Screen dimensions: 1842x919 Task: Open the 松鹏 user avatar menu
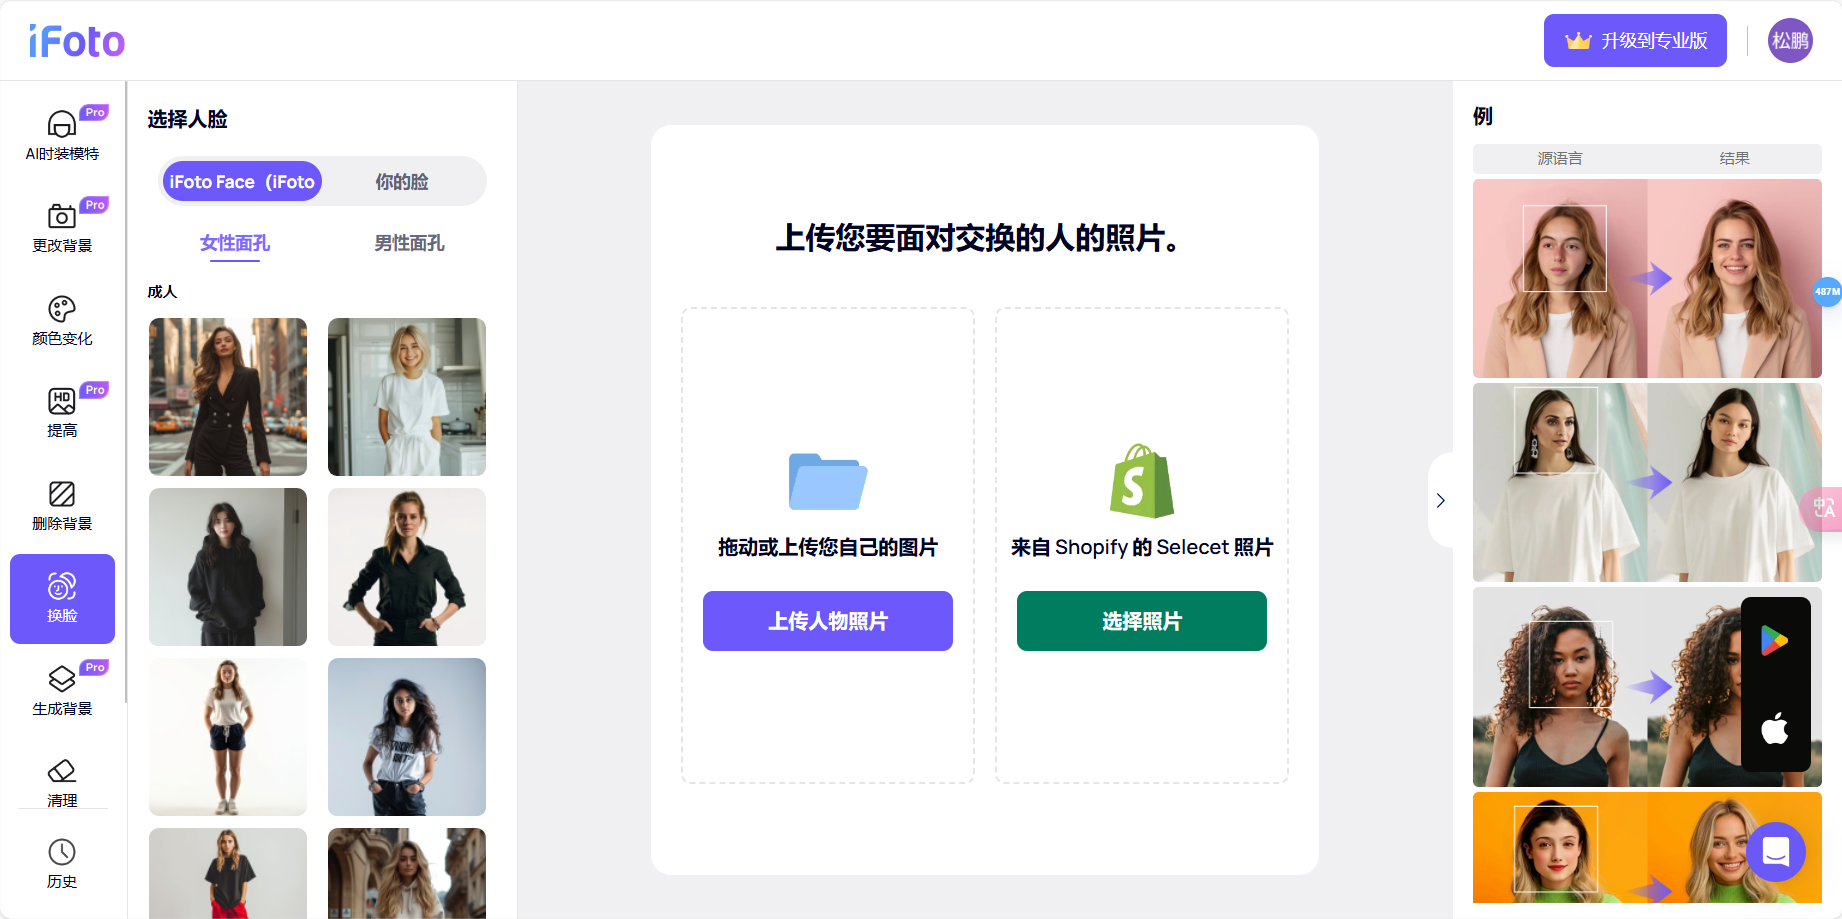coord(1790,41)
